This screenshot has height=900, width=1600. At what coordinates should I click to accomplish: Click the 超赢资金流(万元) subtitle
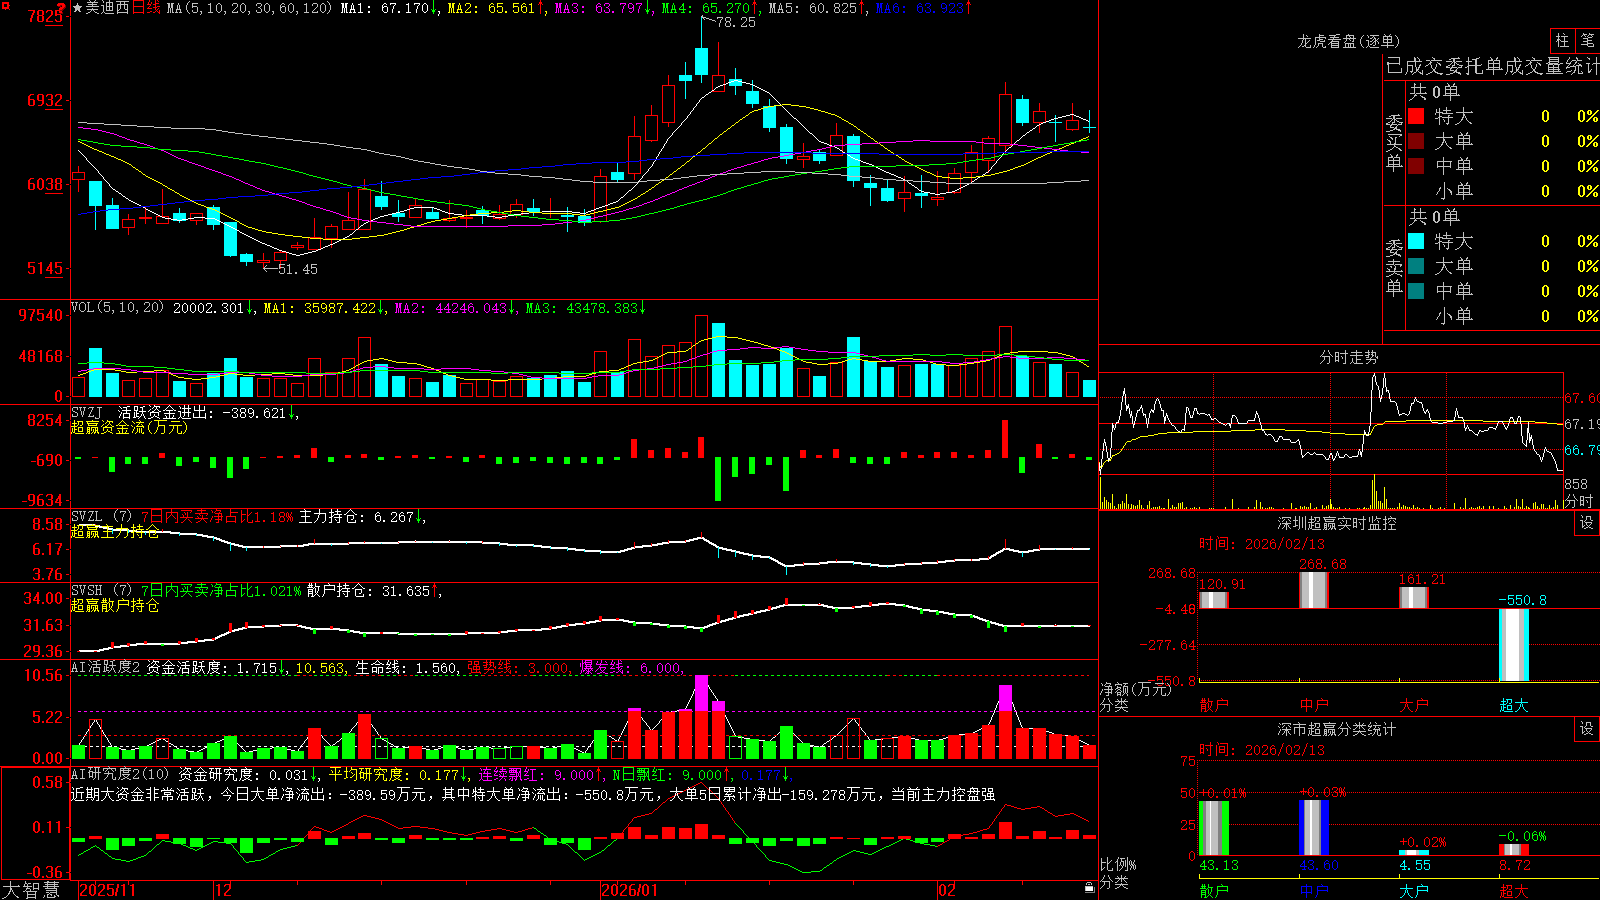(129, 427)
